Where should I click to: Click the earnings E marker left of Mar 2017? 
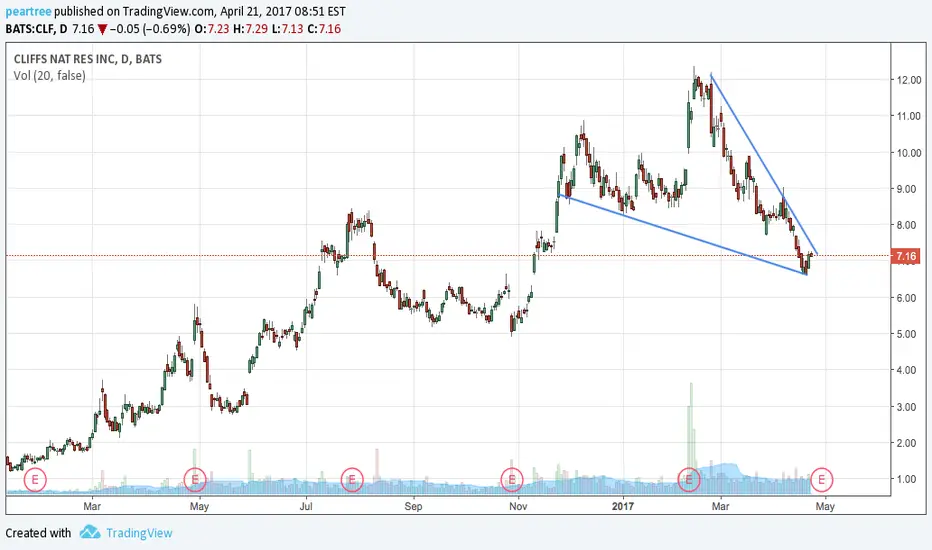[x=689, y=479]
